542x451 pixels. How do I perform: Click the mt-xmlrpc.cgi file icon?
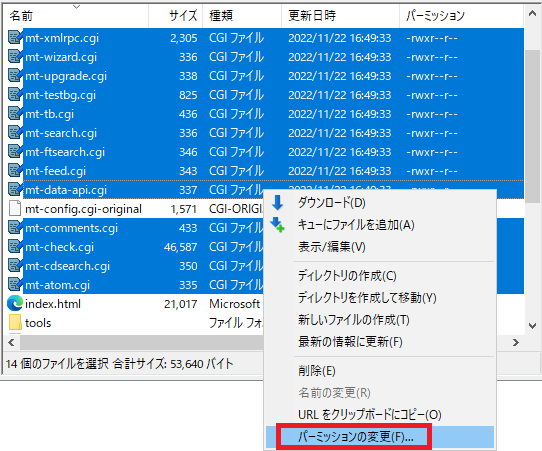(x=15, y=37)
